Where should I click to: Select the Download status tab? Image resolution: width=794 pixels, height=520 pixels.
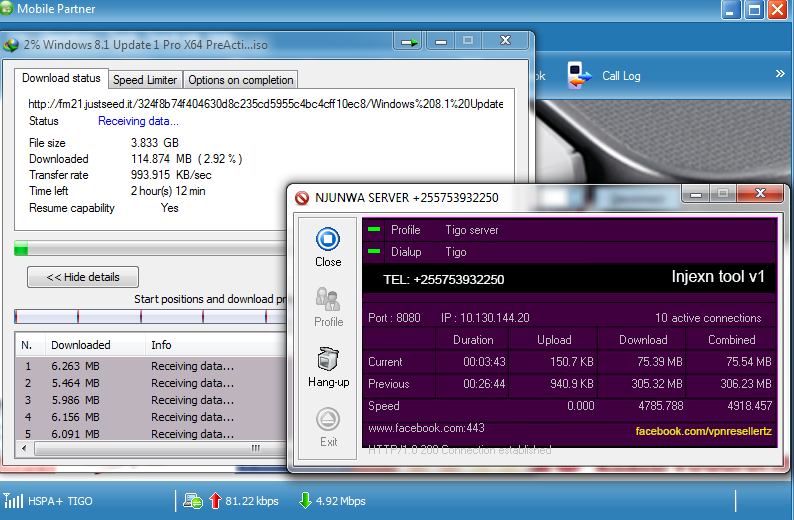tap(61, 78)
